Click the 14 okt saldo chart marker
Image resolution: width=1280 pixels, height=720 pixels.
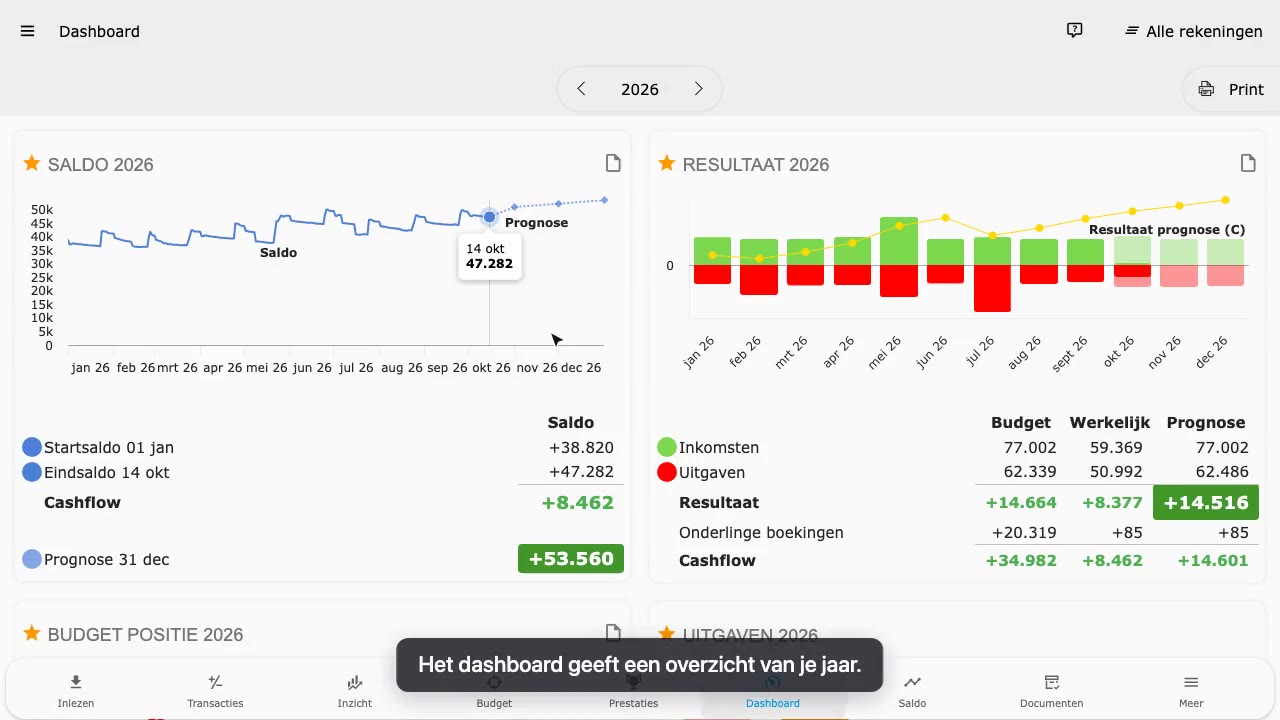(489, 216)
